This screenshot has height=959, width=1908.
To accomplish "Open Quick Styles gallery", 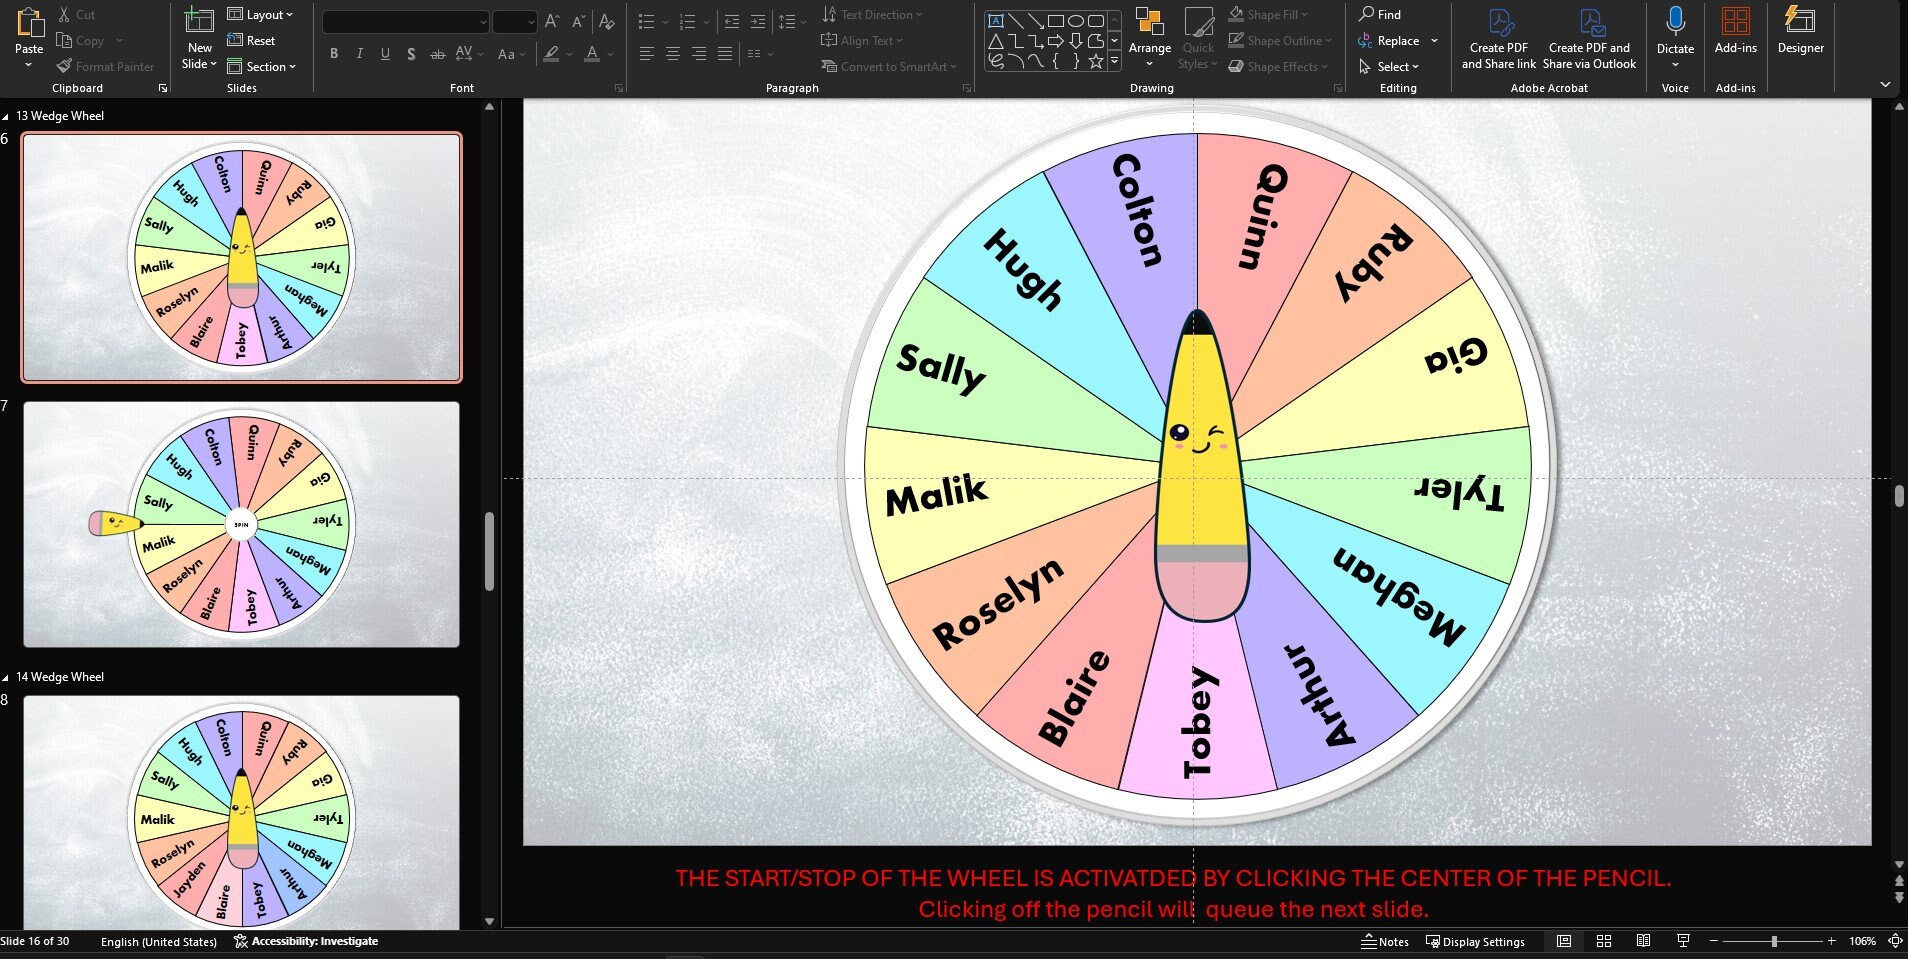I will 1196,45.
